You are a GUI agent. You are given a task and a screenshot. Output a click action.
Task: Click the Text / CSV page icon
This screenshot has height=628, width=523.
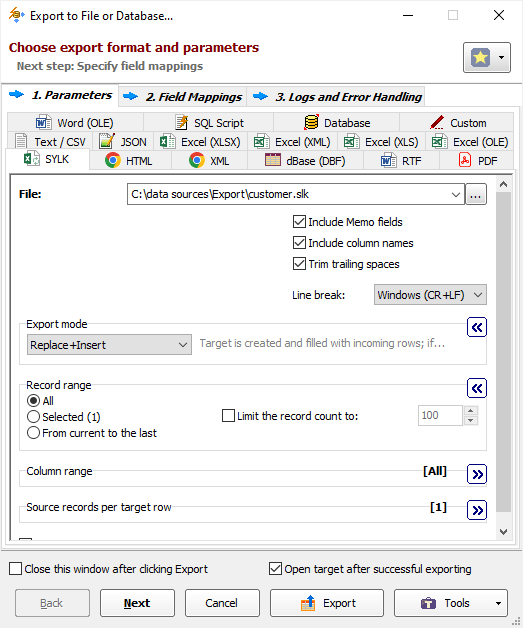tap(21, 141)
